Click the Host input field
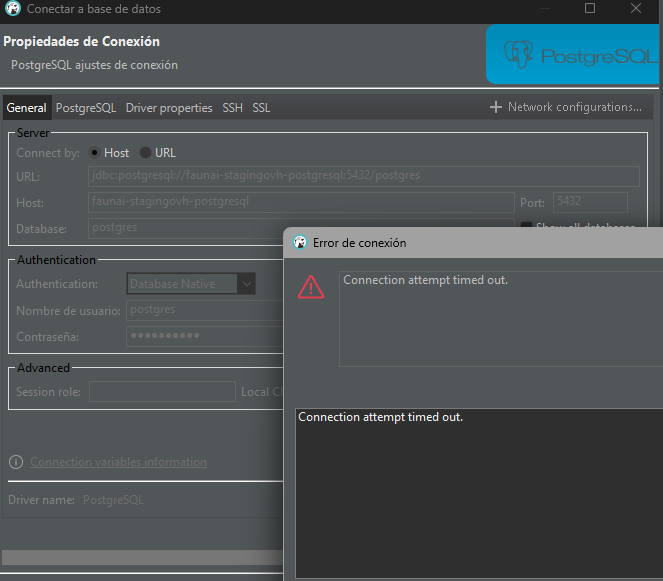The image size is (663, 581). 300,202
